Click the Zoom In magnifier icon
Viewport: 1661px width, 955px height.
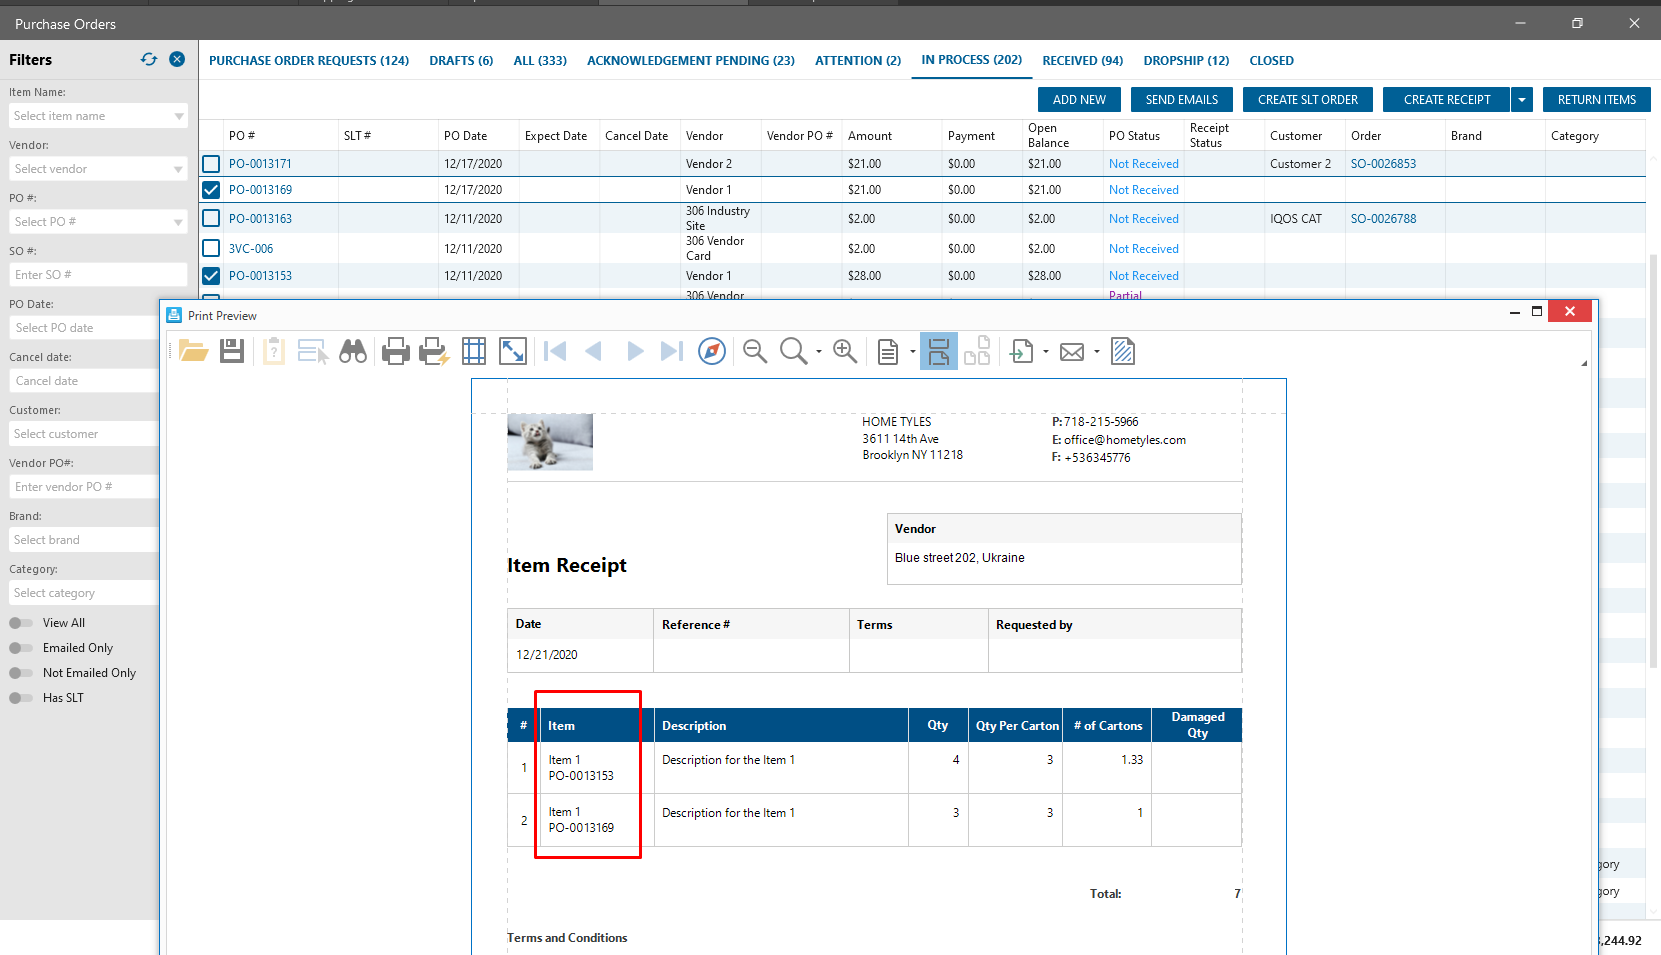click(x=845, y=351)
